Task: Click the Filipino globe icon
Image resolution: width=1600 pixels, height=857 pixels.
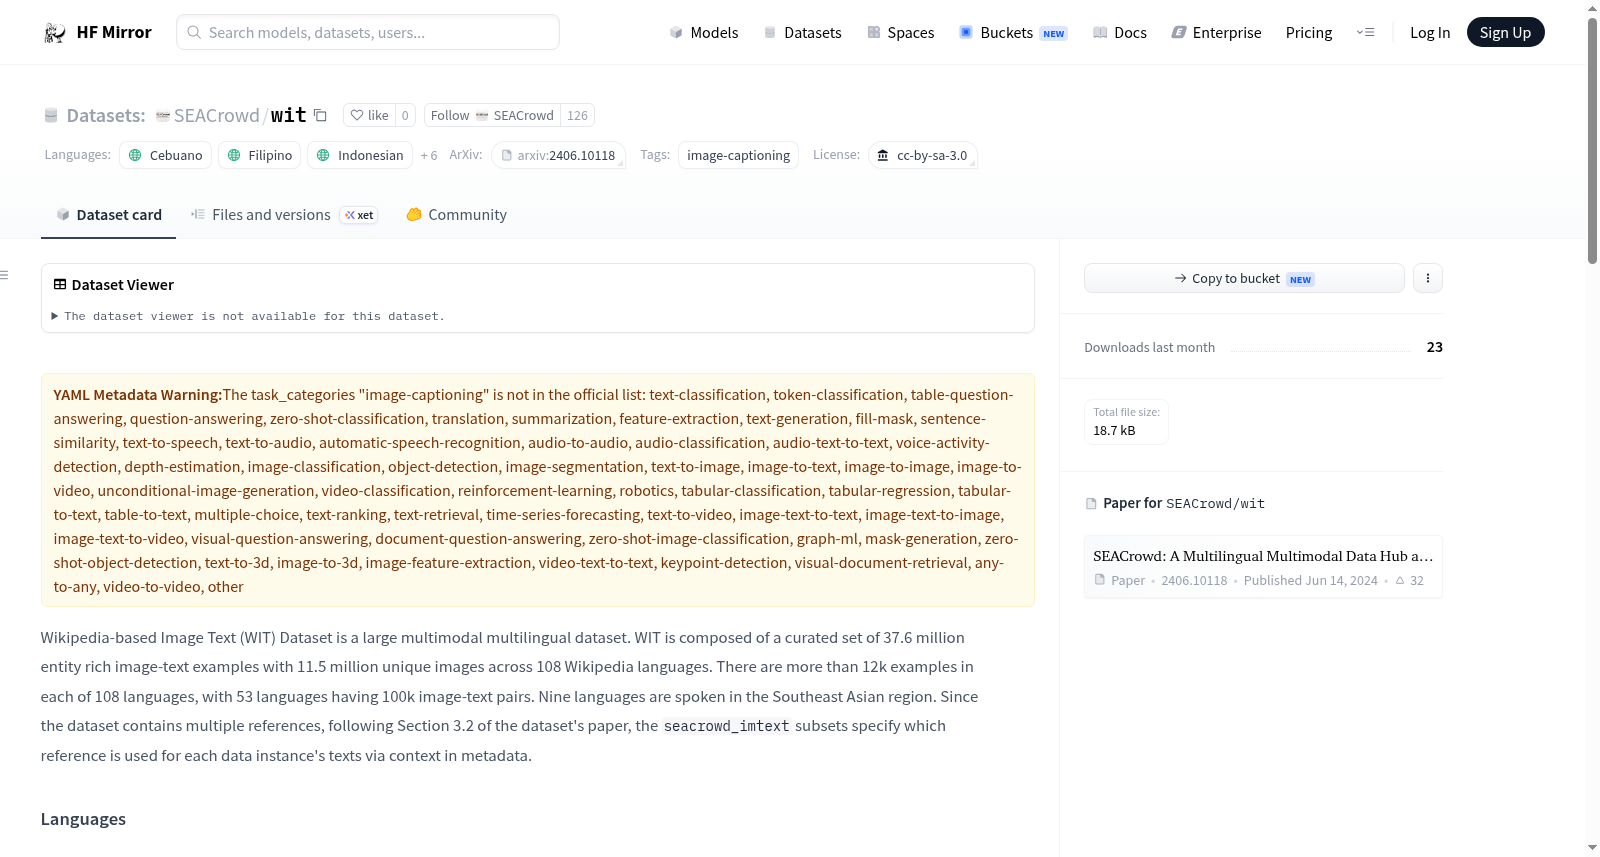Action: pyautogui.click(x=234, y=155)
